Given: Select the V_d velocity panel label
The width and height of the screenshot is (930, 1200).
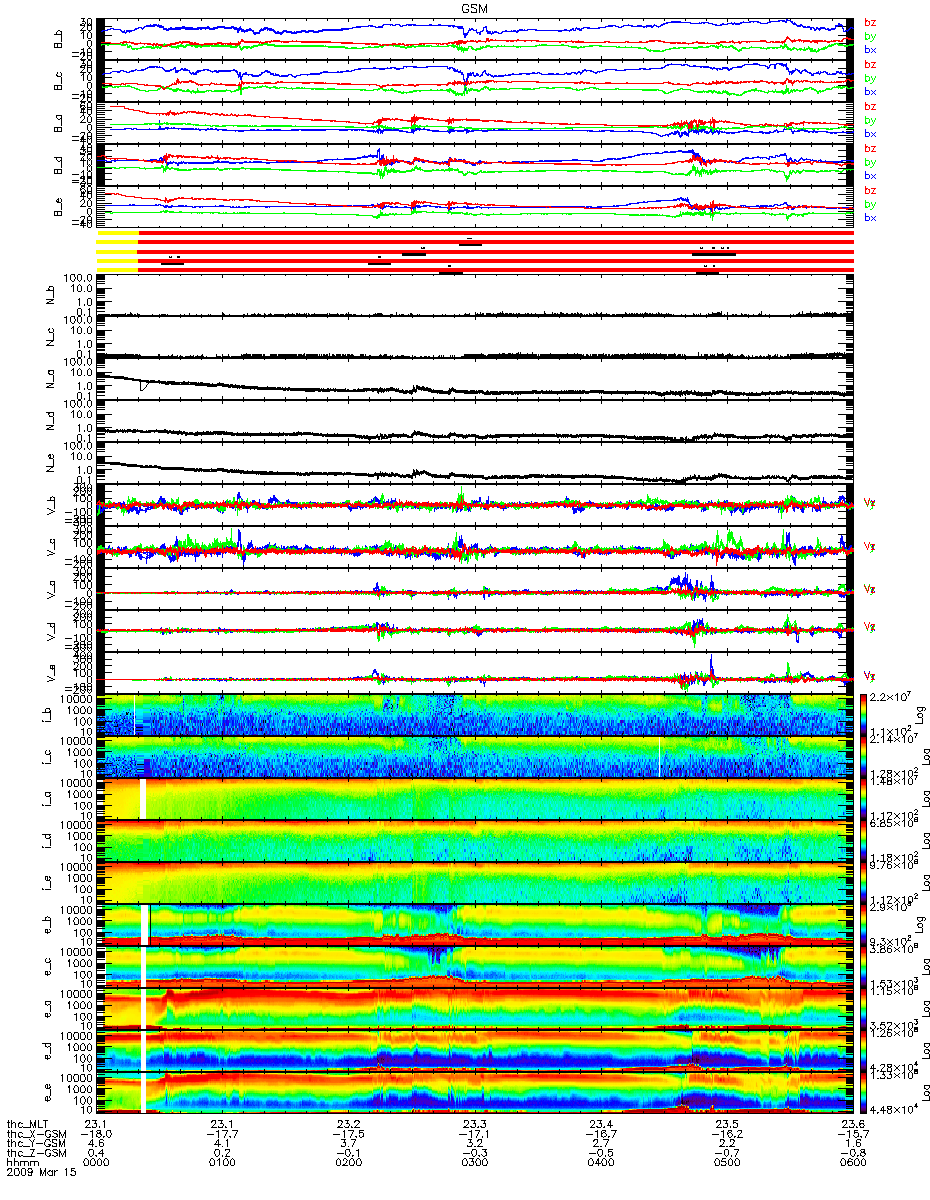Looking at the screenshot, I should point(50,631).
